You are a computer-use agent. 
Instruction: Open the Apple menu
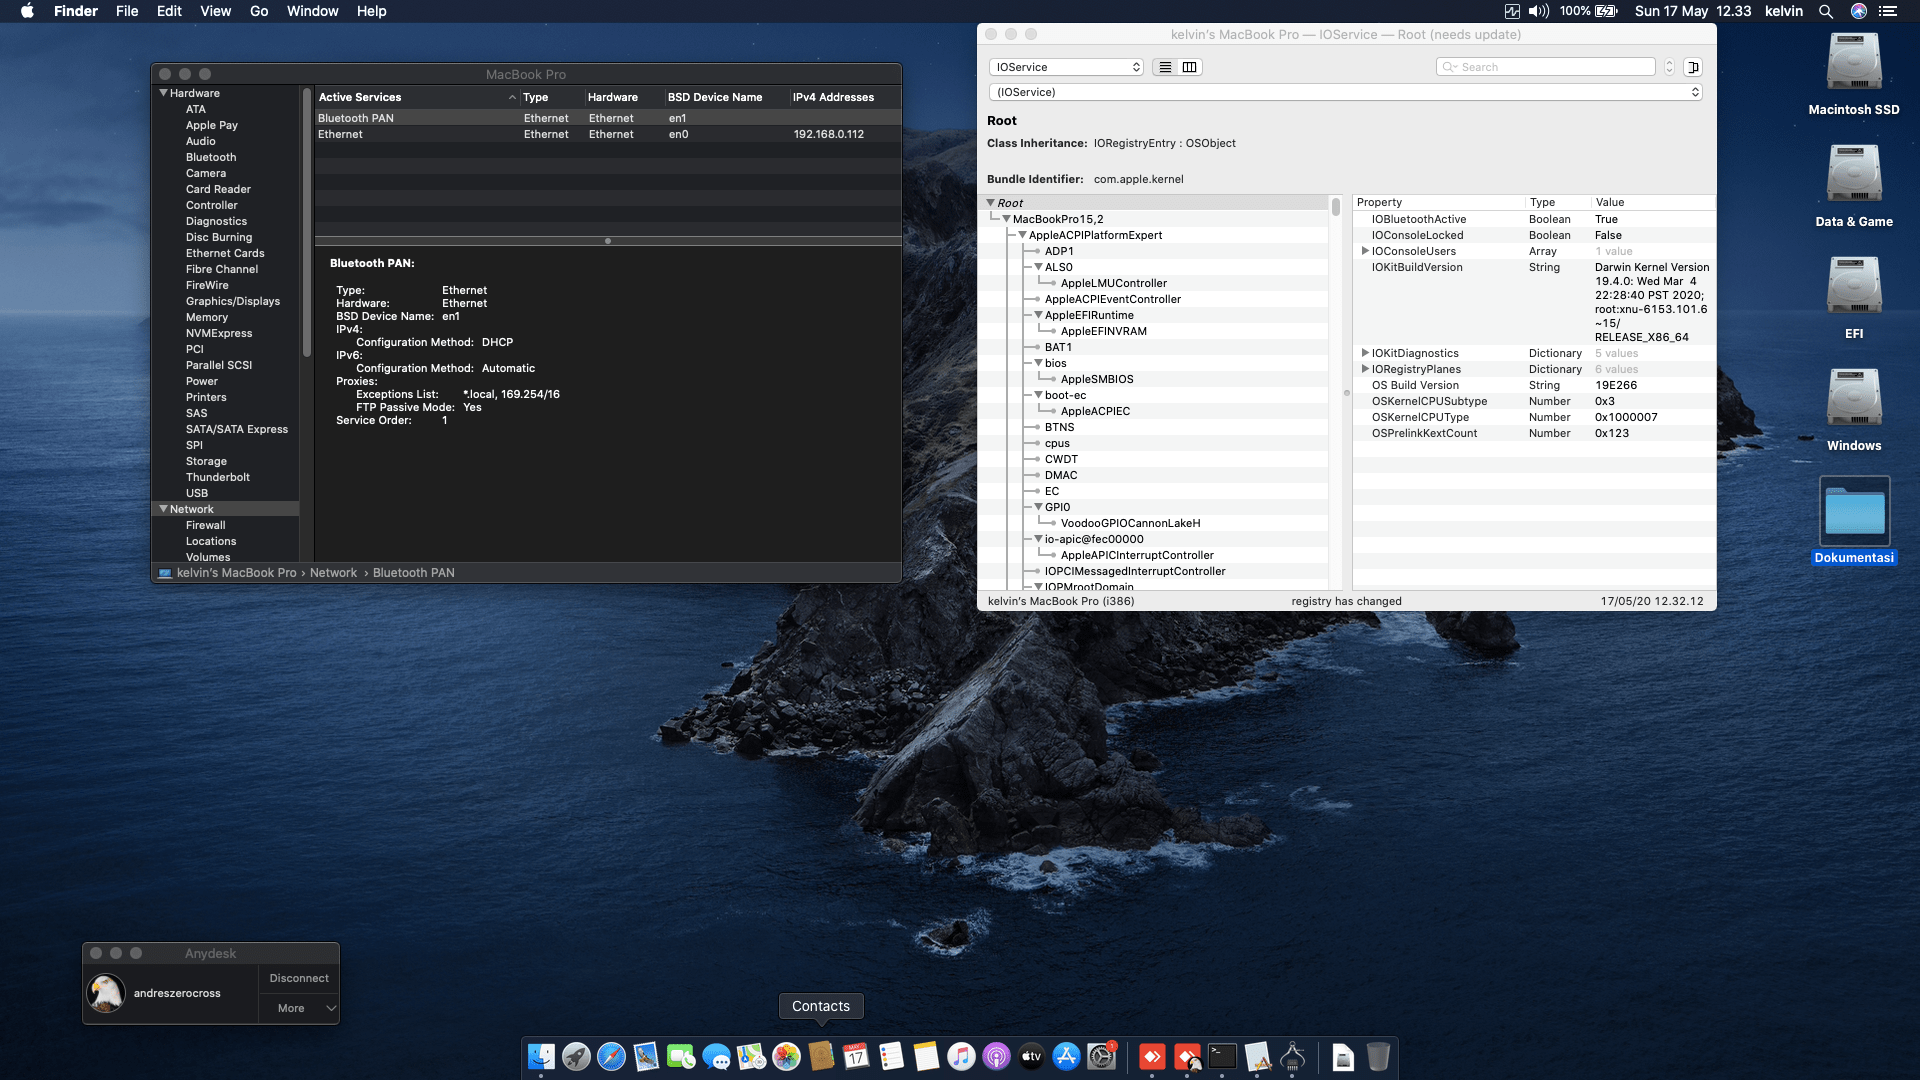pos(27,11)
